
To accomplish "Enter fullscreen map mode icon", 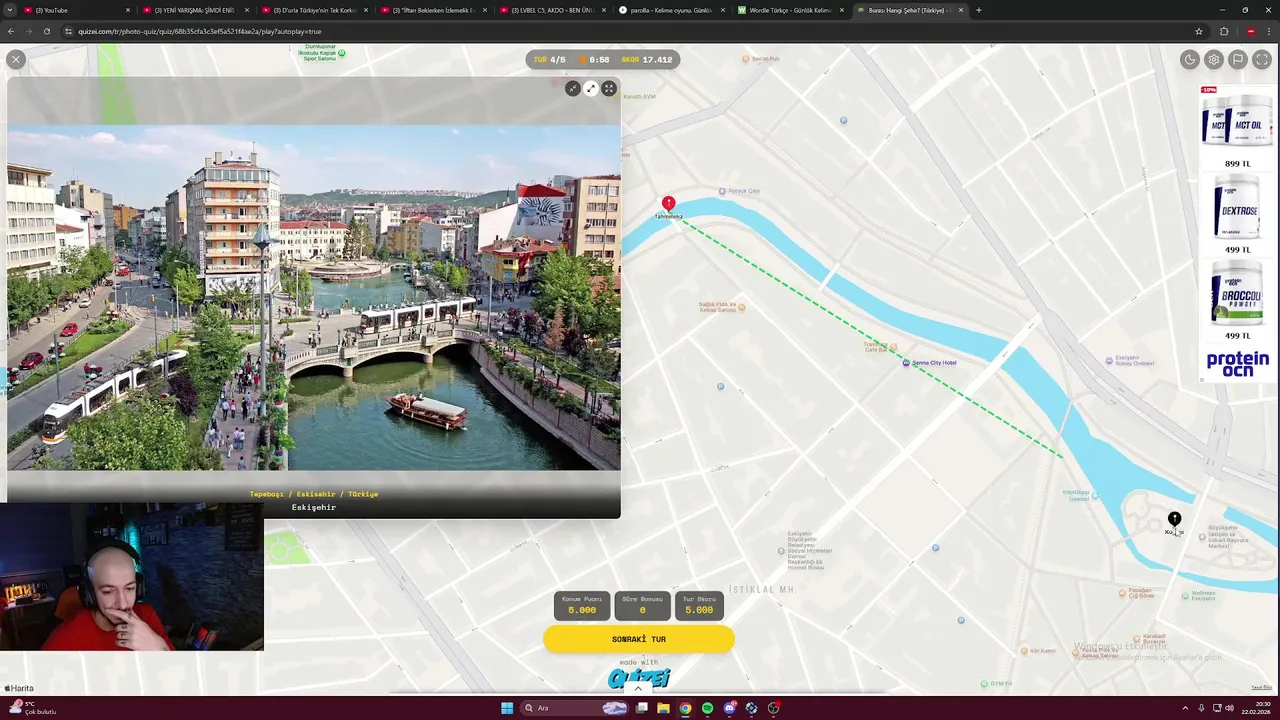I will pyautogui.click(x=1262, y=60).
